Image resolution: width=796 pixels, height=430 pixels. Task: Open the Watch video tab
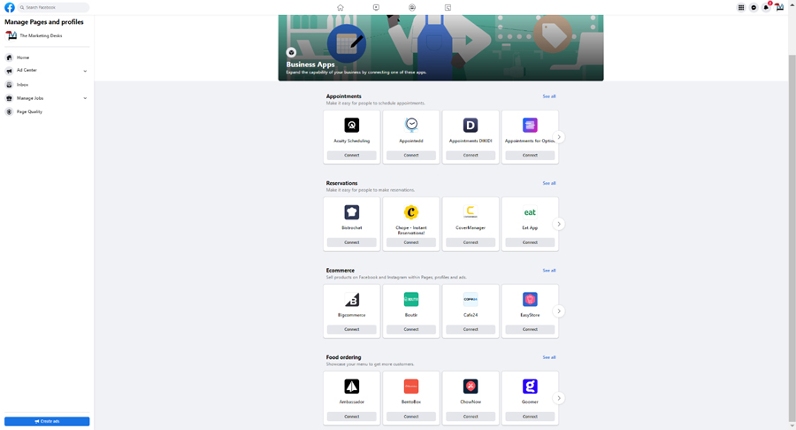click(376, 8)
